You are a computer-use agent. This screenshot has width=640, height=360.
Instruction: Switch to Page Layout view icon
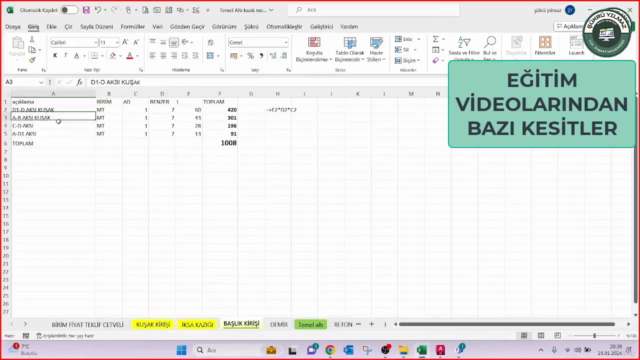[x=541, y=336]
